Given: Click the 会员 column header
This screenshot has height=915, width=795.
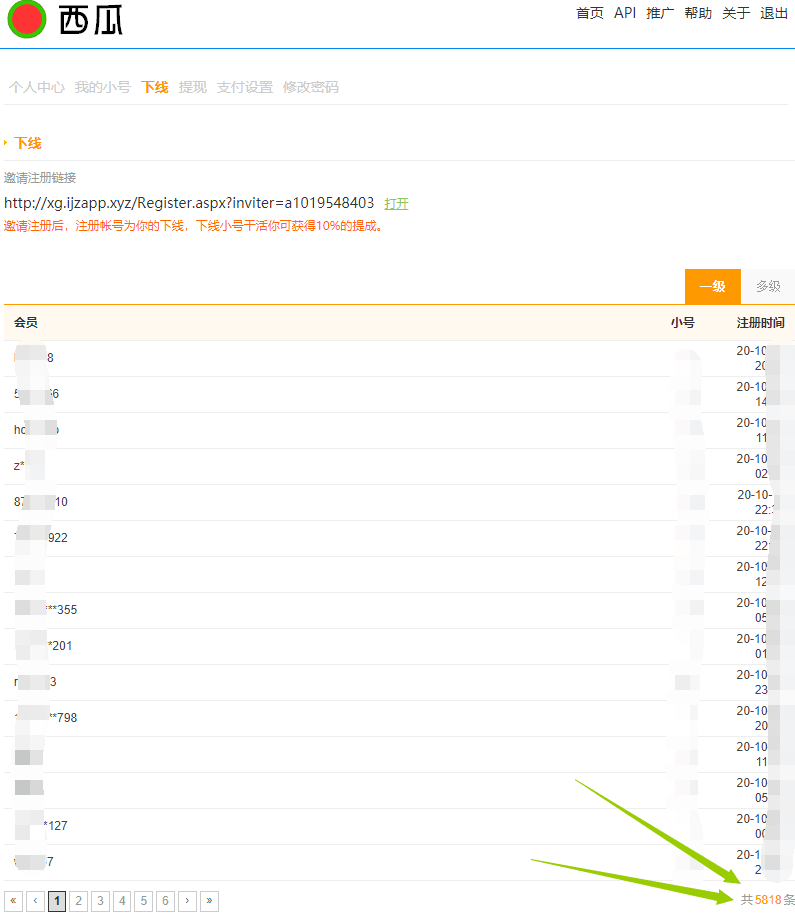Looking at the screenshot, I should click(26, 322).
